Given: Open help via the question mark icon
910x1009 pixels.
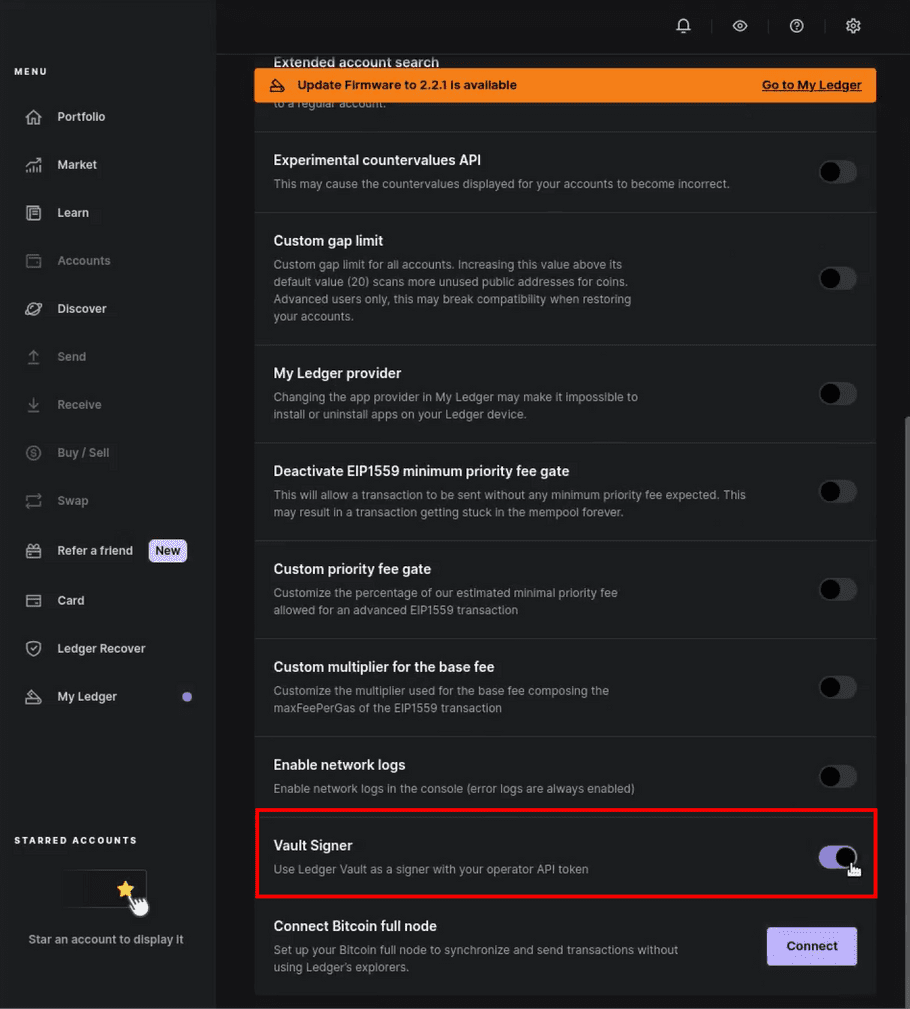Looking at the screenshot, I should (796, 26).
